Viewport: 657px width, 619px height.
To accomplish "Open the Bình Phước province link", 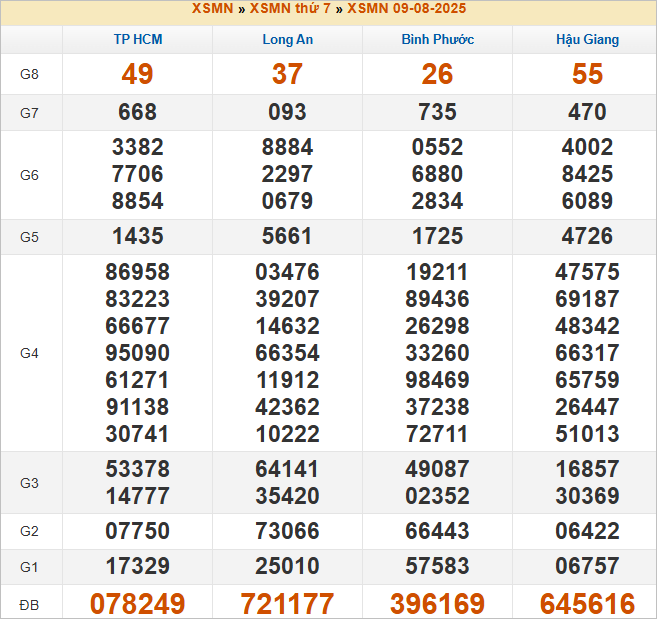I will [437, 40].
